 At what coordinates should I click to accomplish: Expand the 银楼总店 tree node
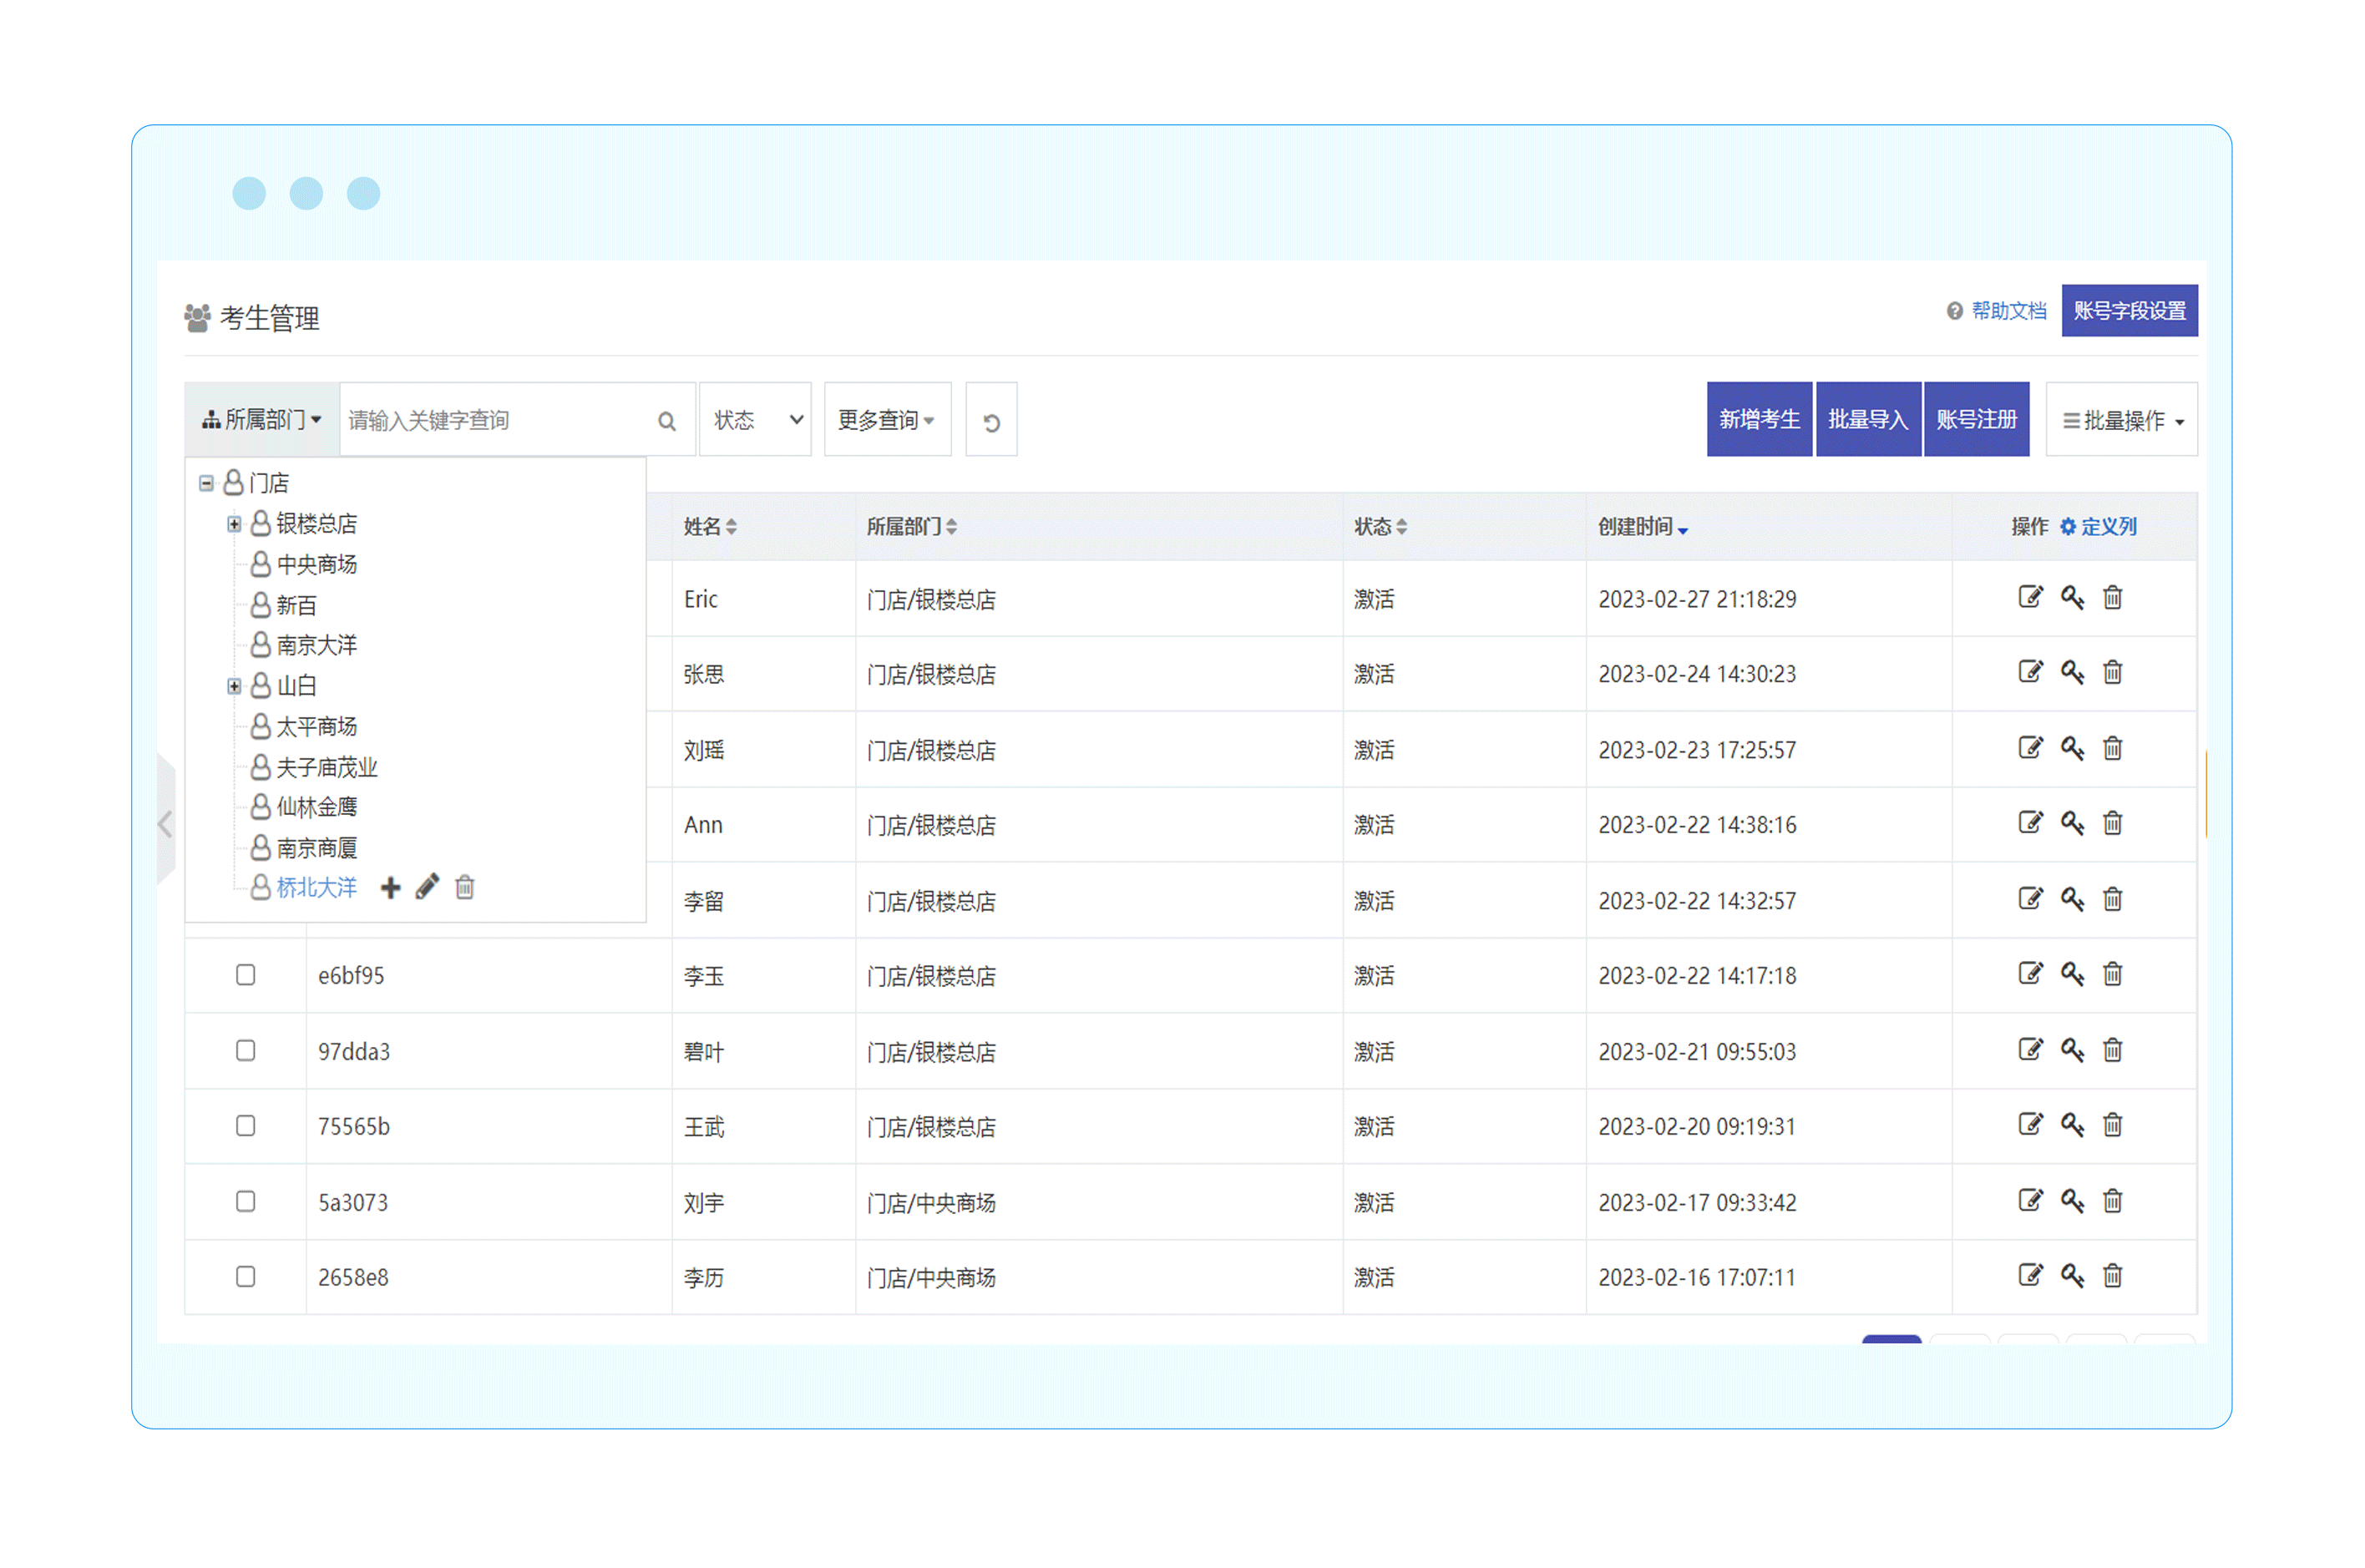[234, 524]
